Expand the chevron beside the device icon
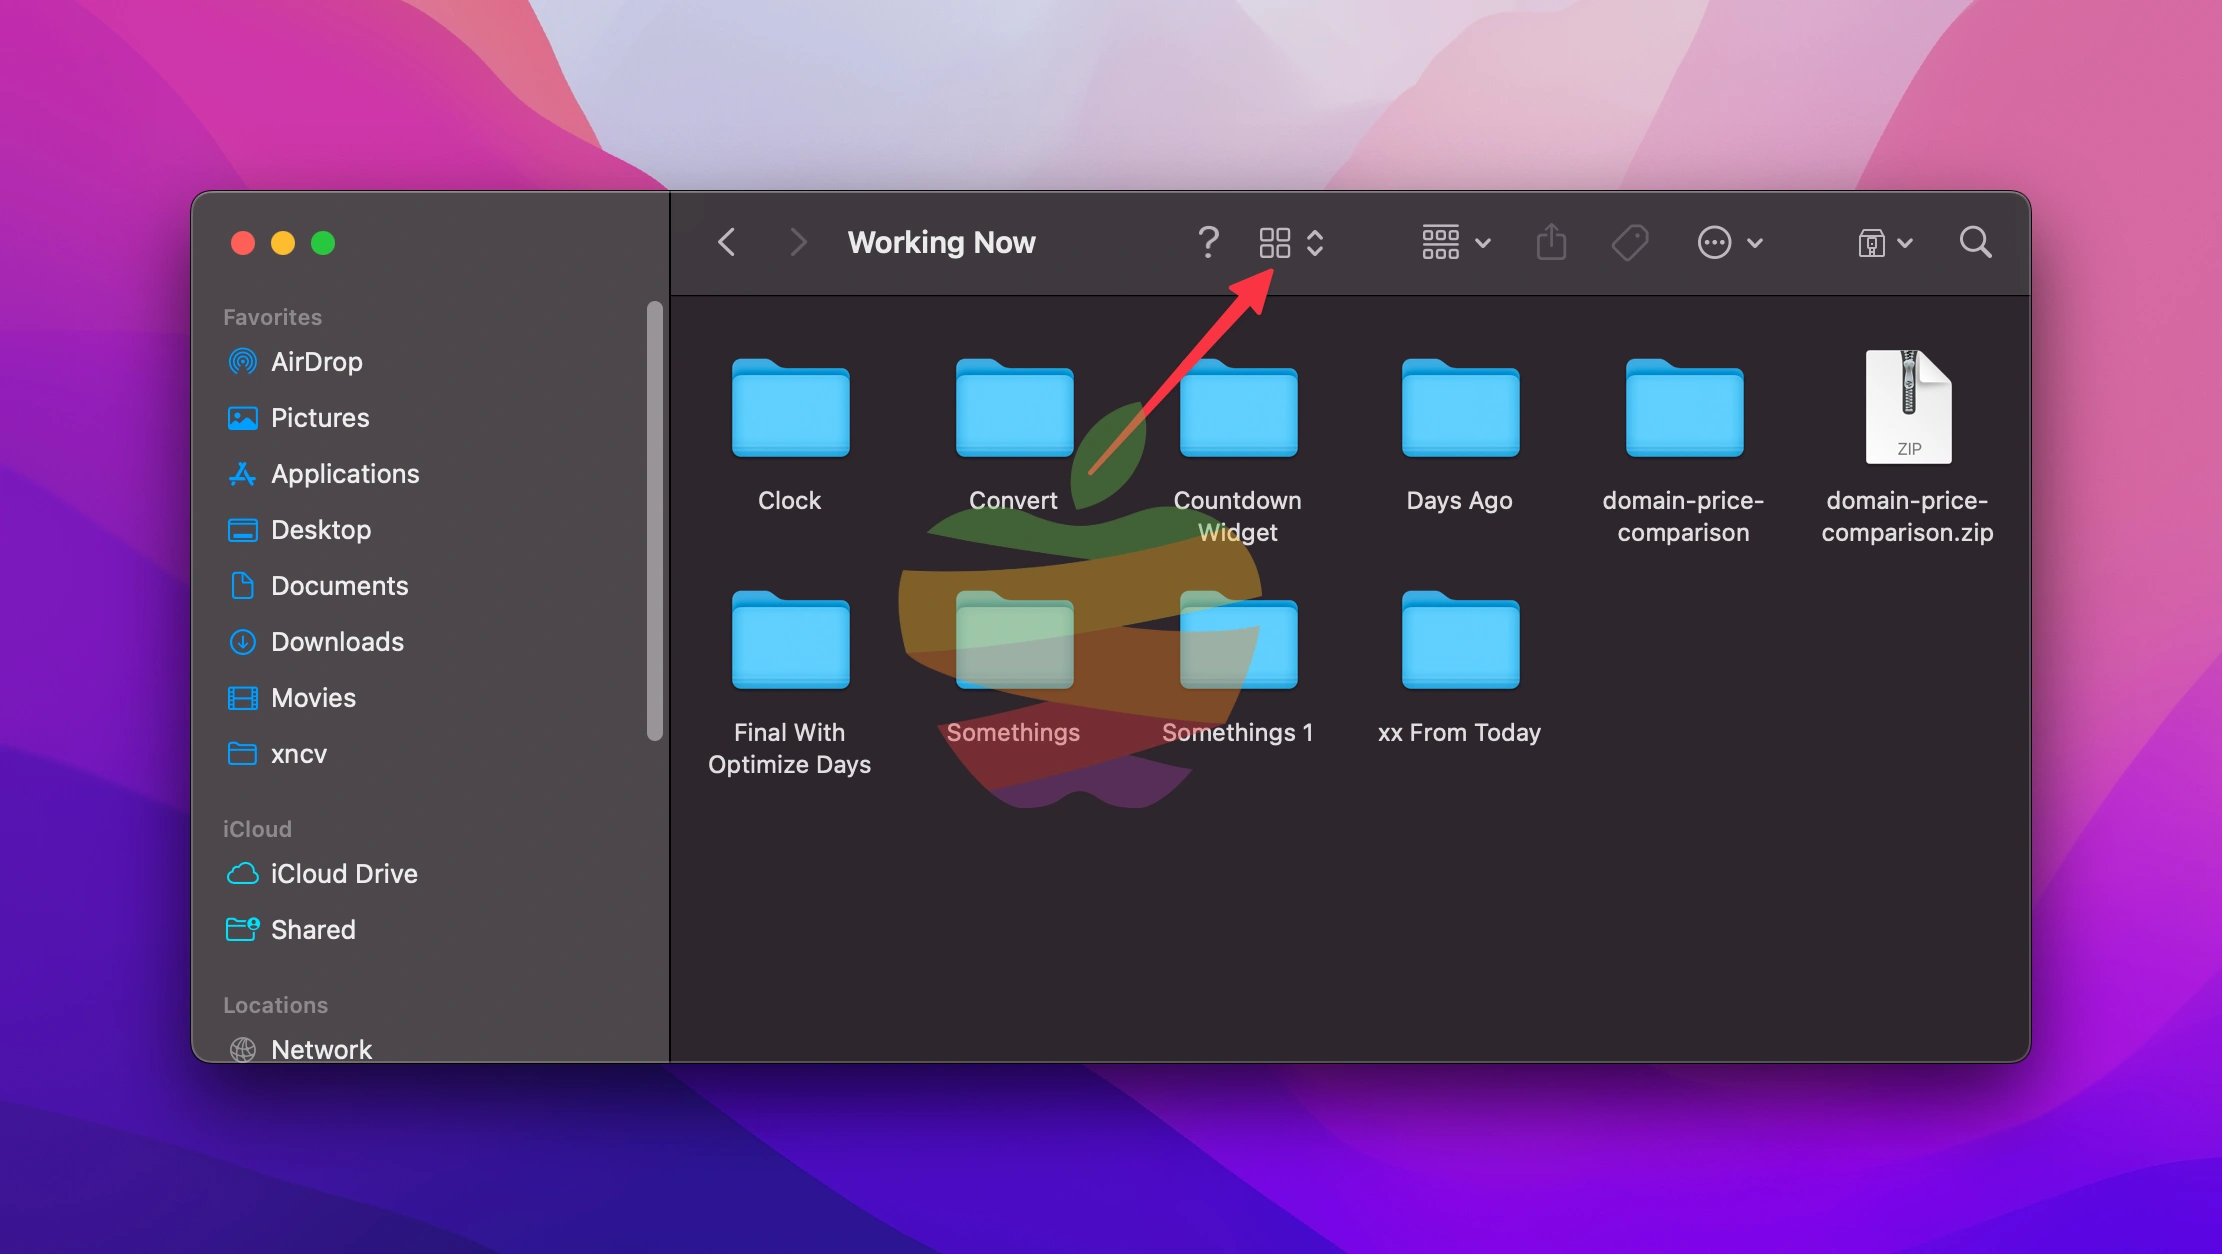This screenshot has height=1254, width=2222. click(1905, 243)
